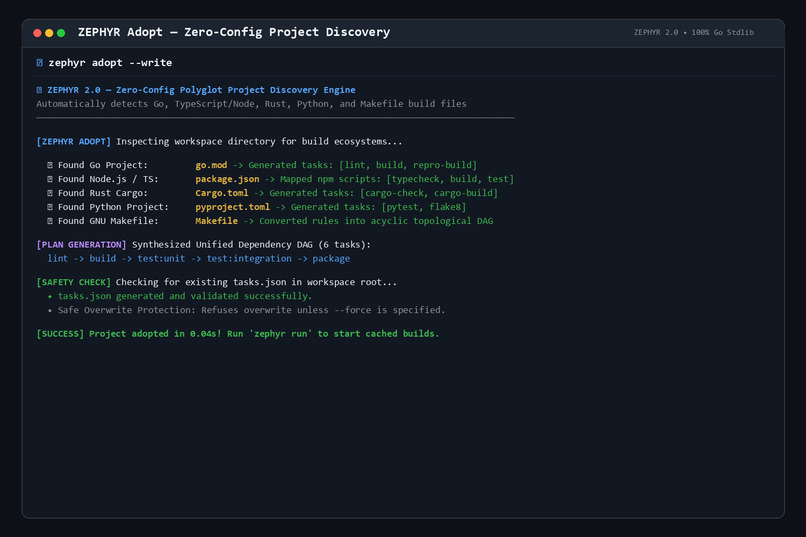This screenshot has height=537, width=806.
Task: Click the '[SAFETY CHECK]' tag
Action: tap(74, 282)
